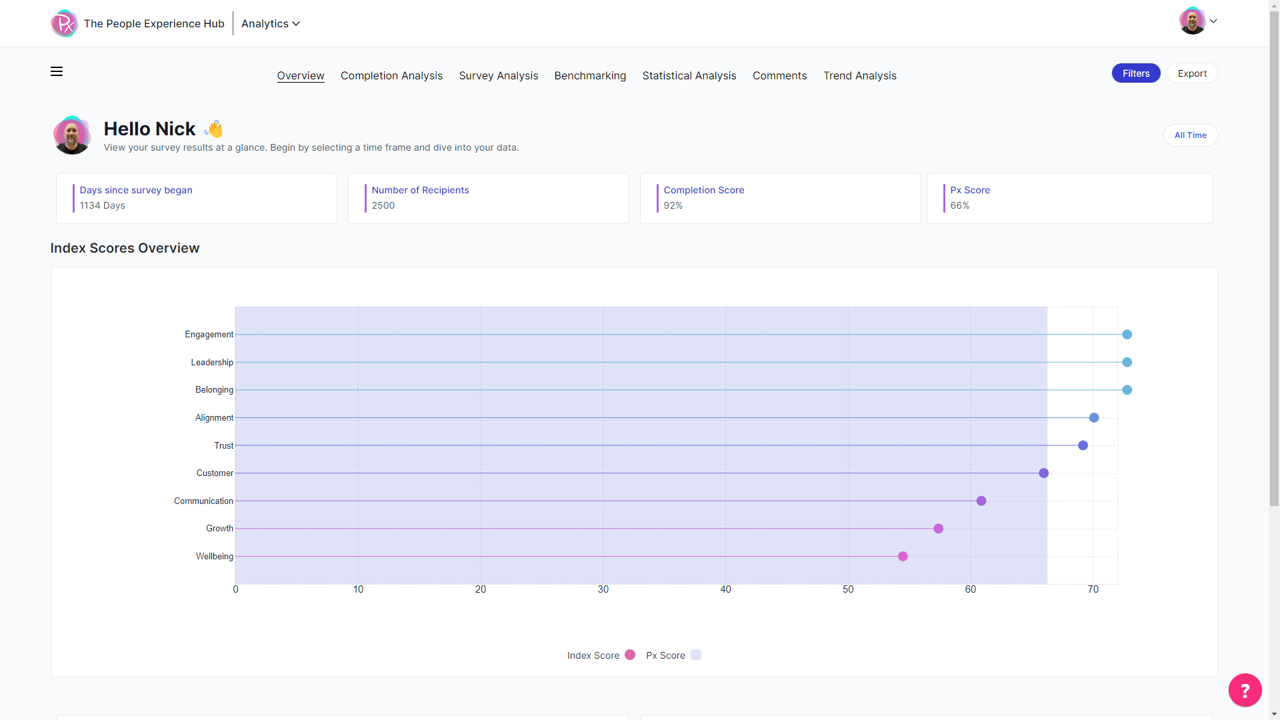Click the vertical page scrollbar

pos(1274,300)
